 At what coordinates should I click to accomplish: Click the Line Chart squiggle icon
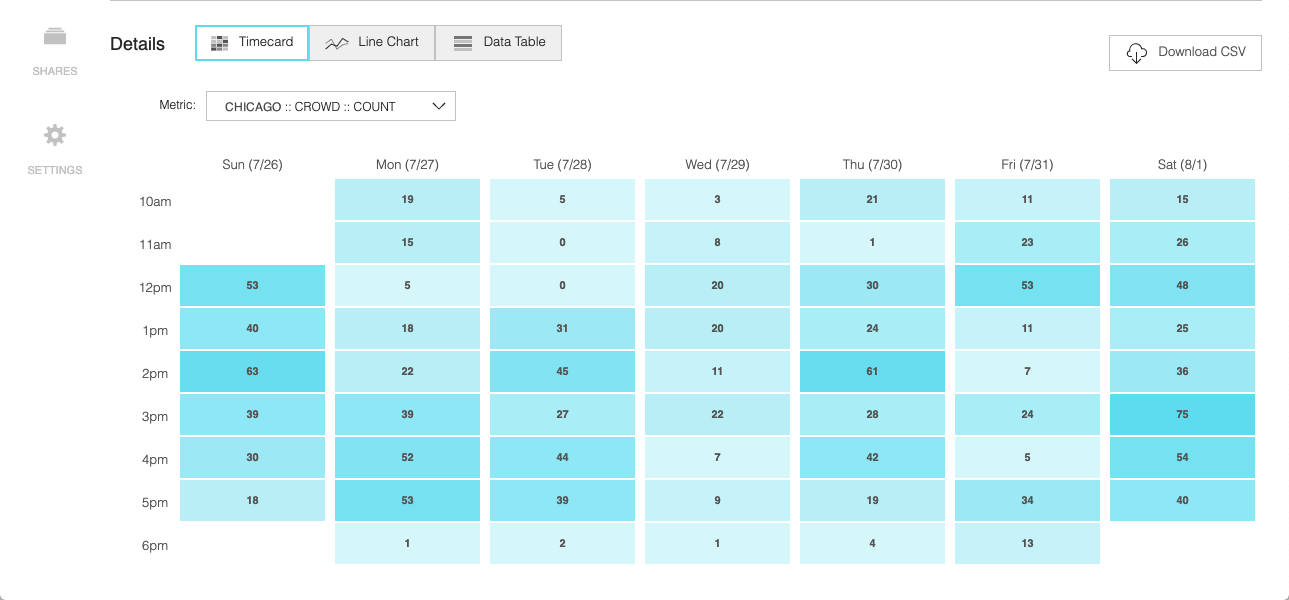337,43
